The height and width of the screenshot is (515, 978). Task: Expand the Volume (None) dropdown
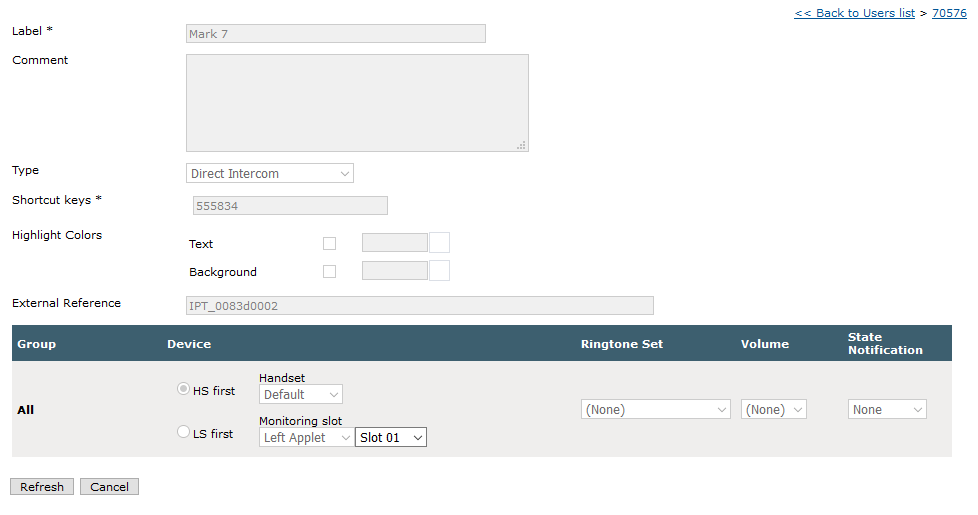pos(773,410)
